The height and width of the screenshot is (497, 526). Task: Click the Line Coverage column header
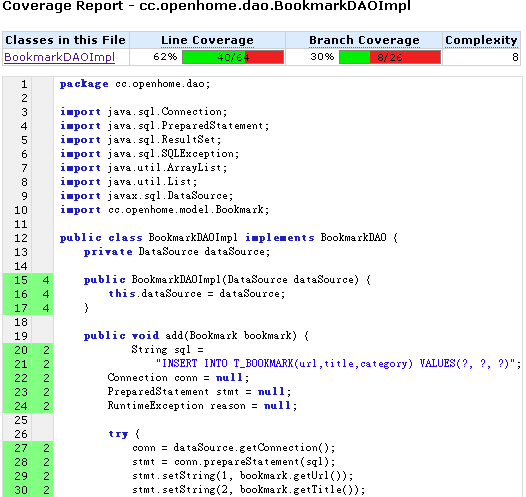207,40
